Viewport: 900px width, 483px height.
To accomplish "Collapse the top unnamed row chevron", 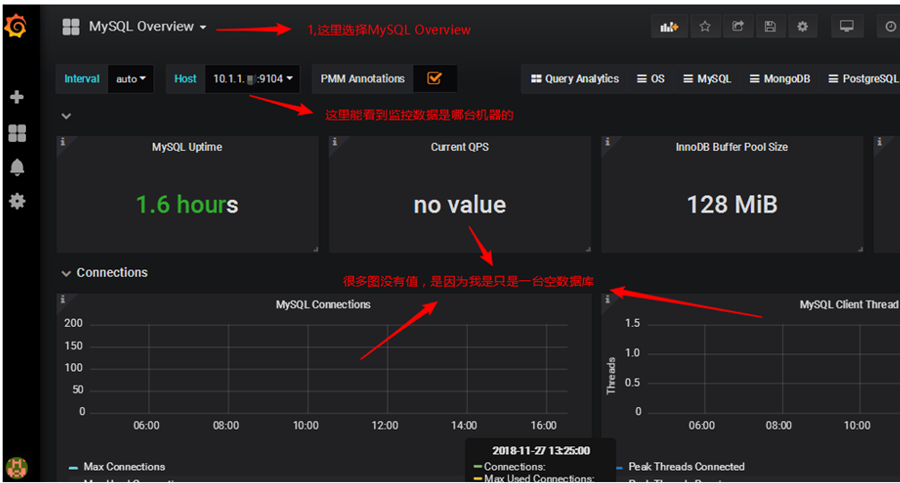I will click(66, 116).
